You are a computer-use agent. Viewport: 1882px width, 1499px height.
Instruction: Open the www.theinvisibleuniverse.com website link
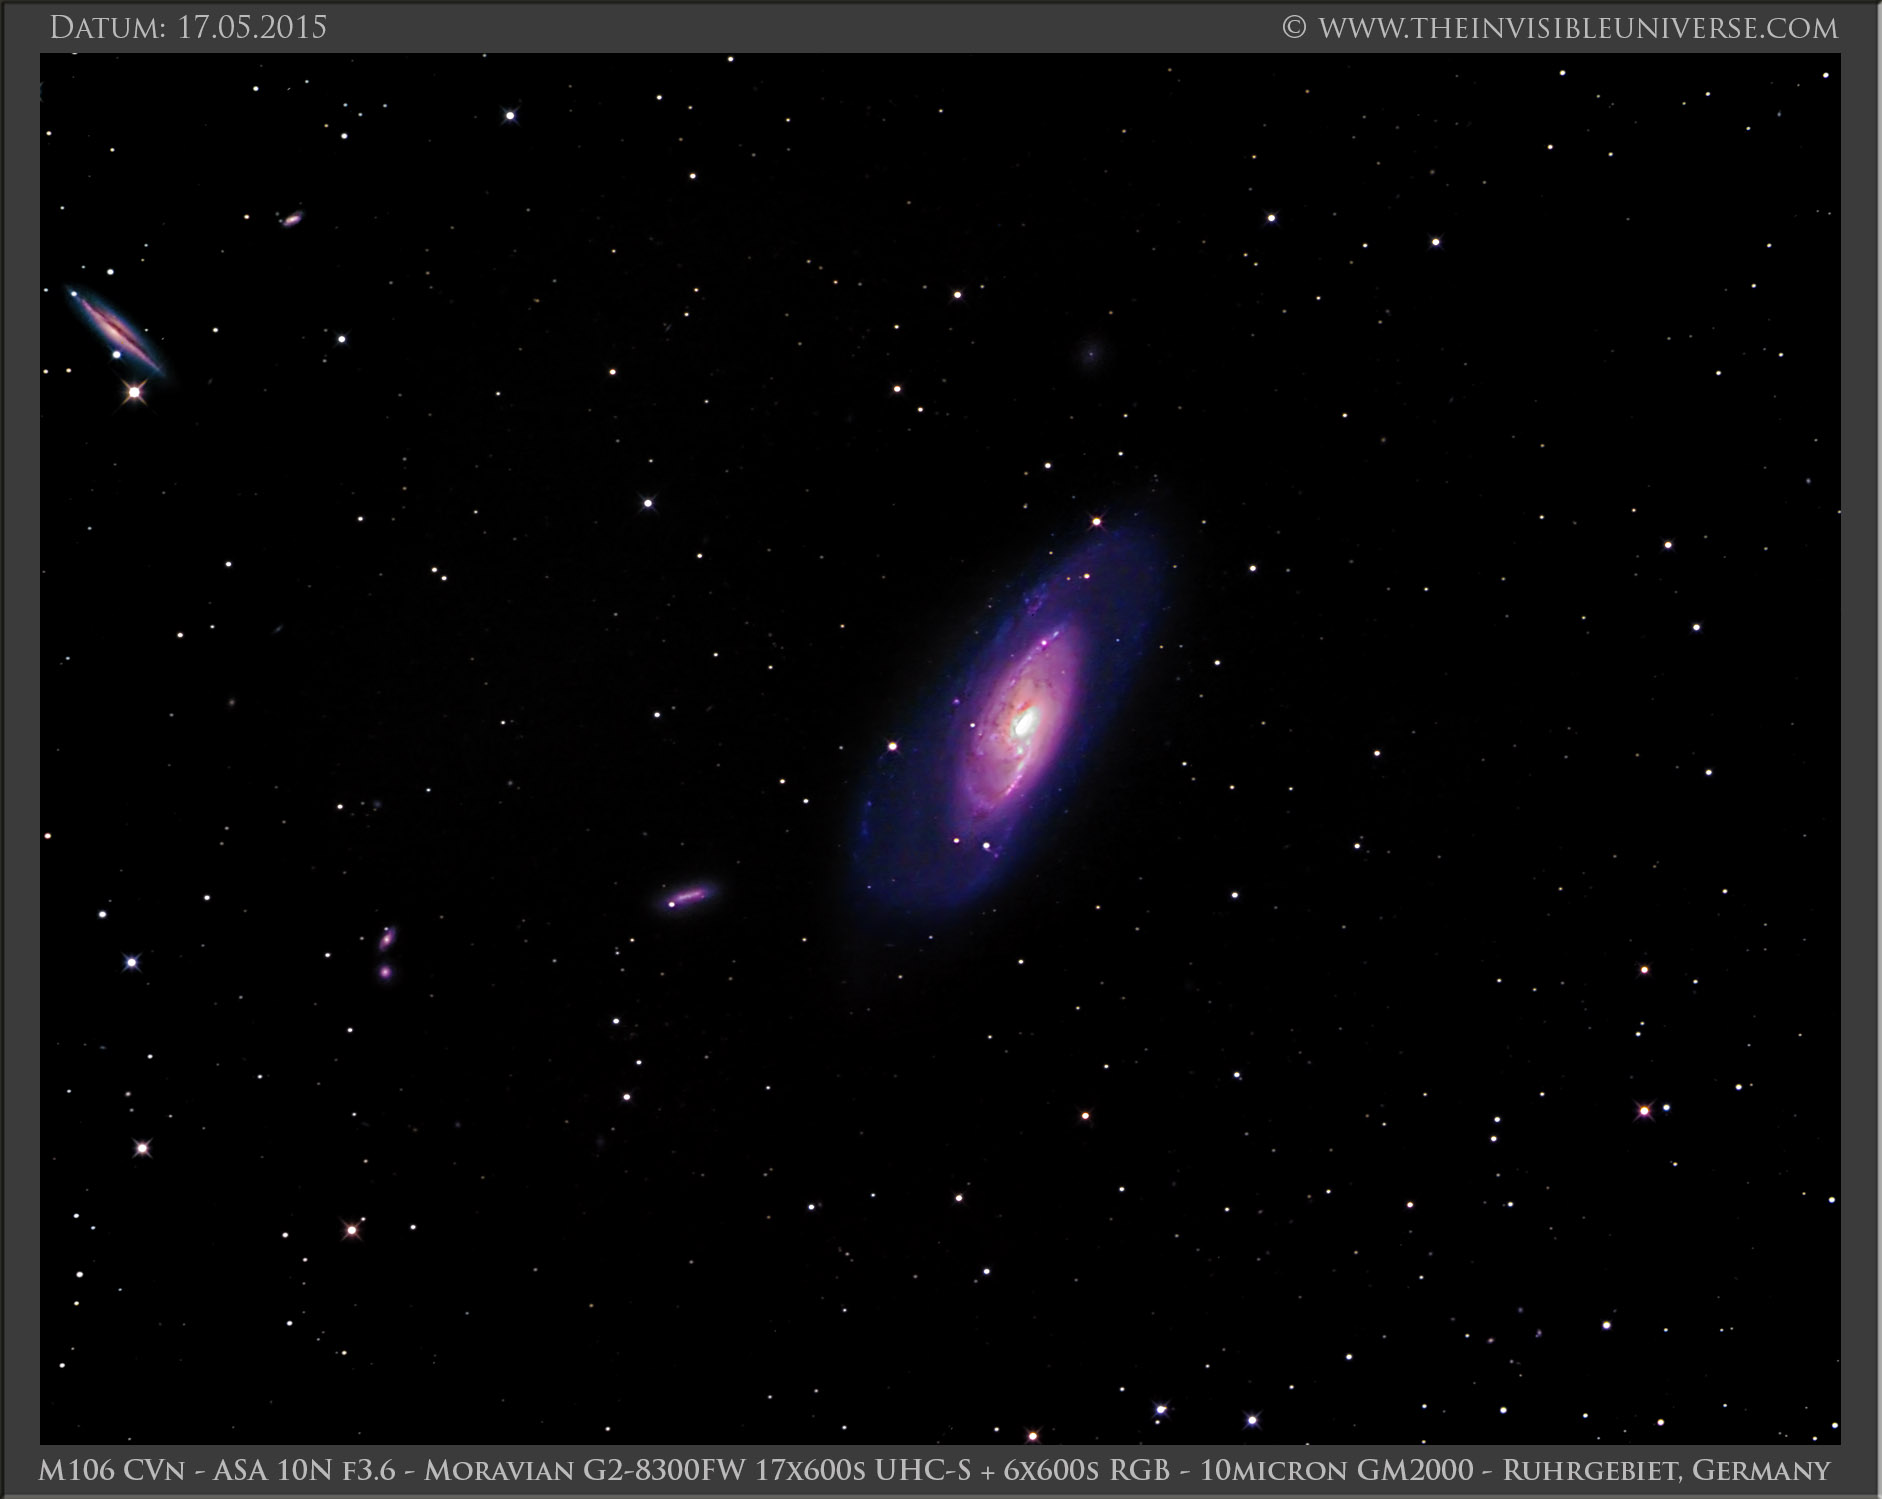(x=1577, y=28)
